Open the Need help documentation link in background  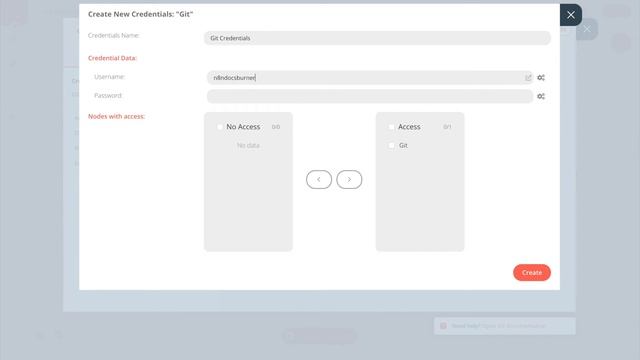(x=513, y=326)
